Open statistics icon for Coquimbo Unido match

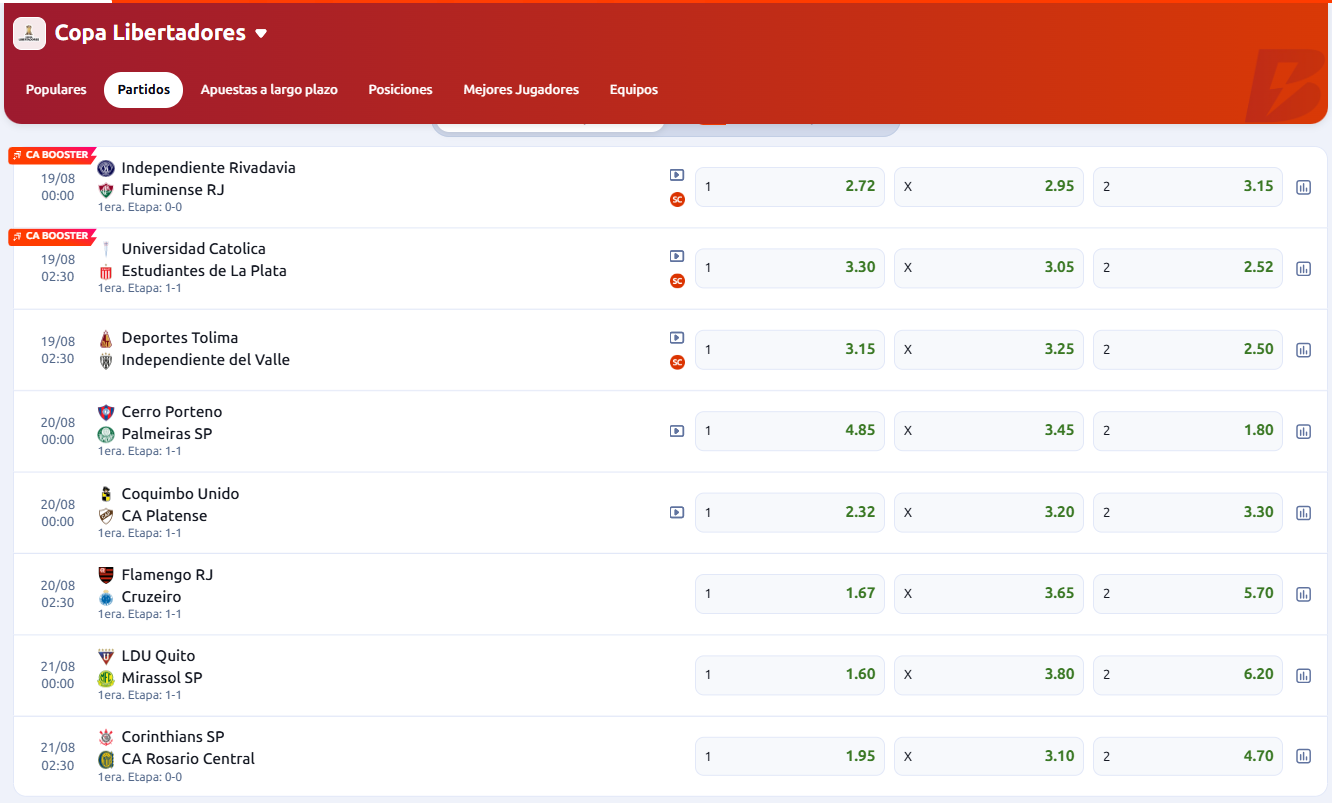click(1303, 513)
